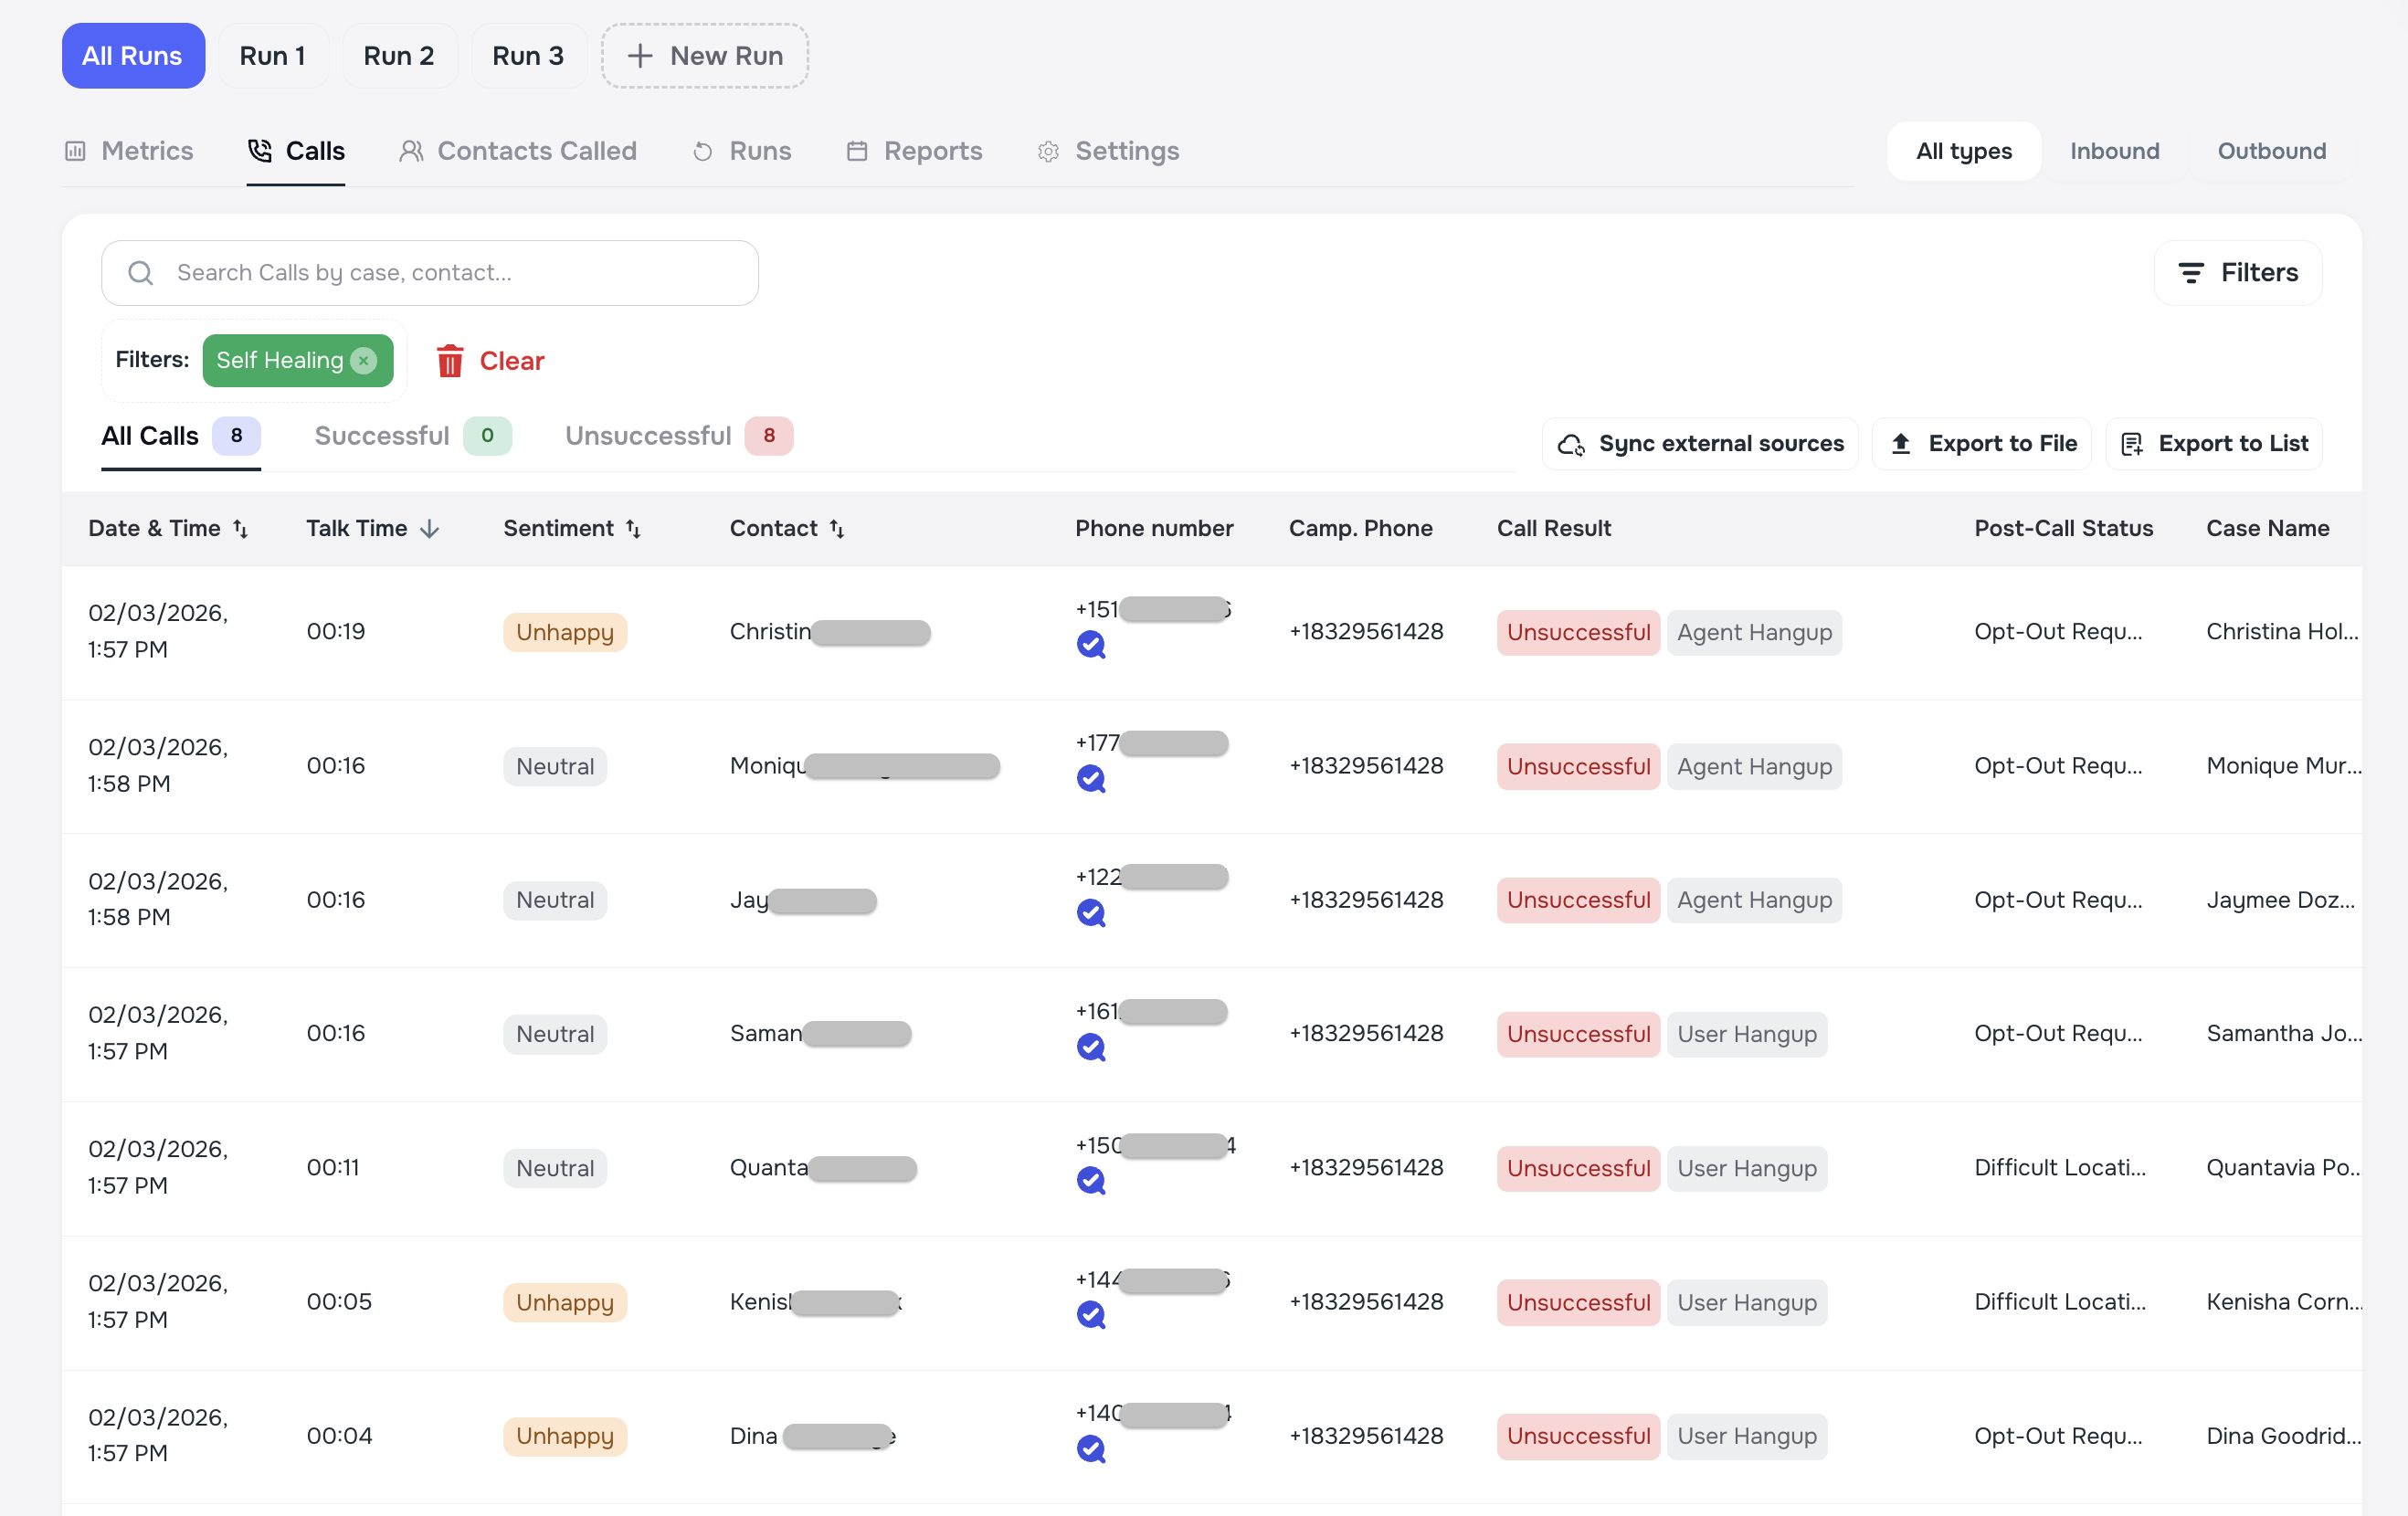
Task: Start a New Run
Action: pyautogui.click(x=705, y=55)
